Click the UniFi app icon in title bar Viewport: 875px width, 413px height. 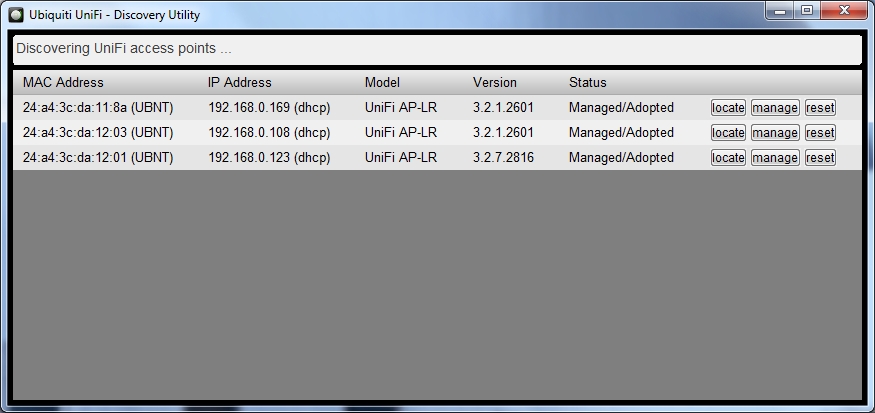pyautogui.click(x=17, y=15)
